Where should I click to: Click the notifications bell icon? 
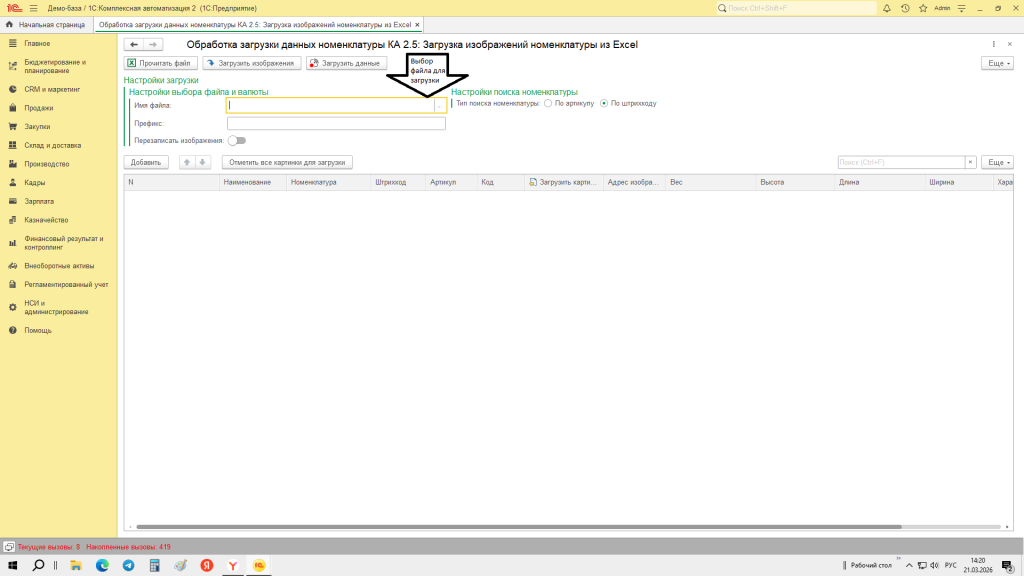coord(887,8)
